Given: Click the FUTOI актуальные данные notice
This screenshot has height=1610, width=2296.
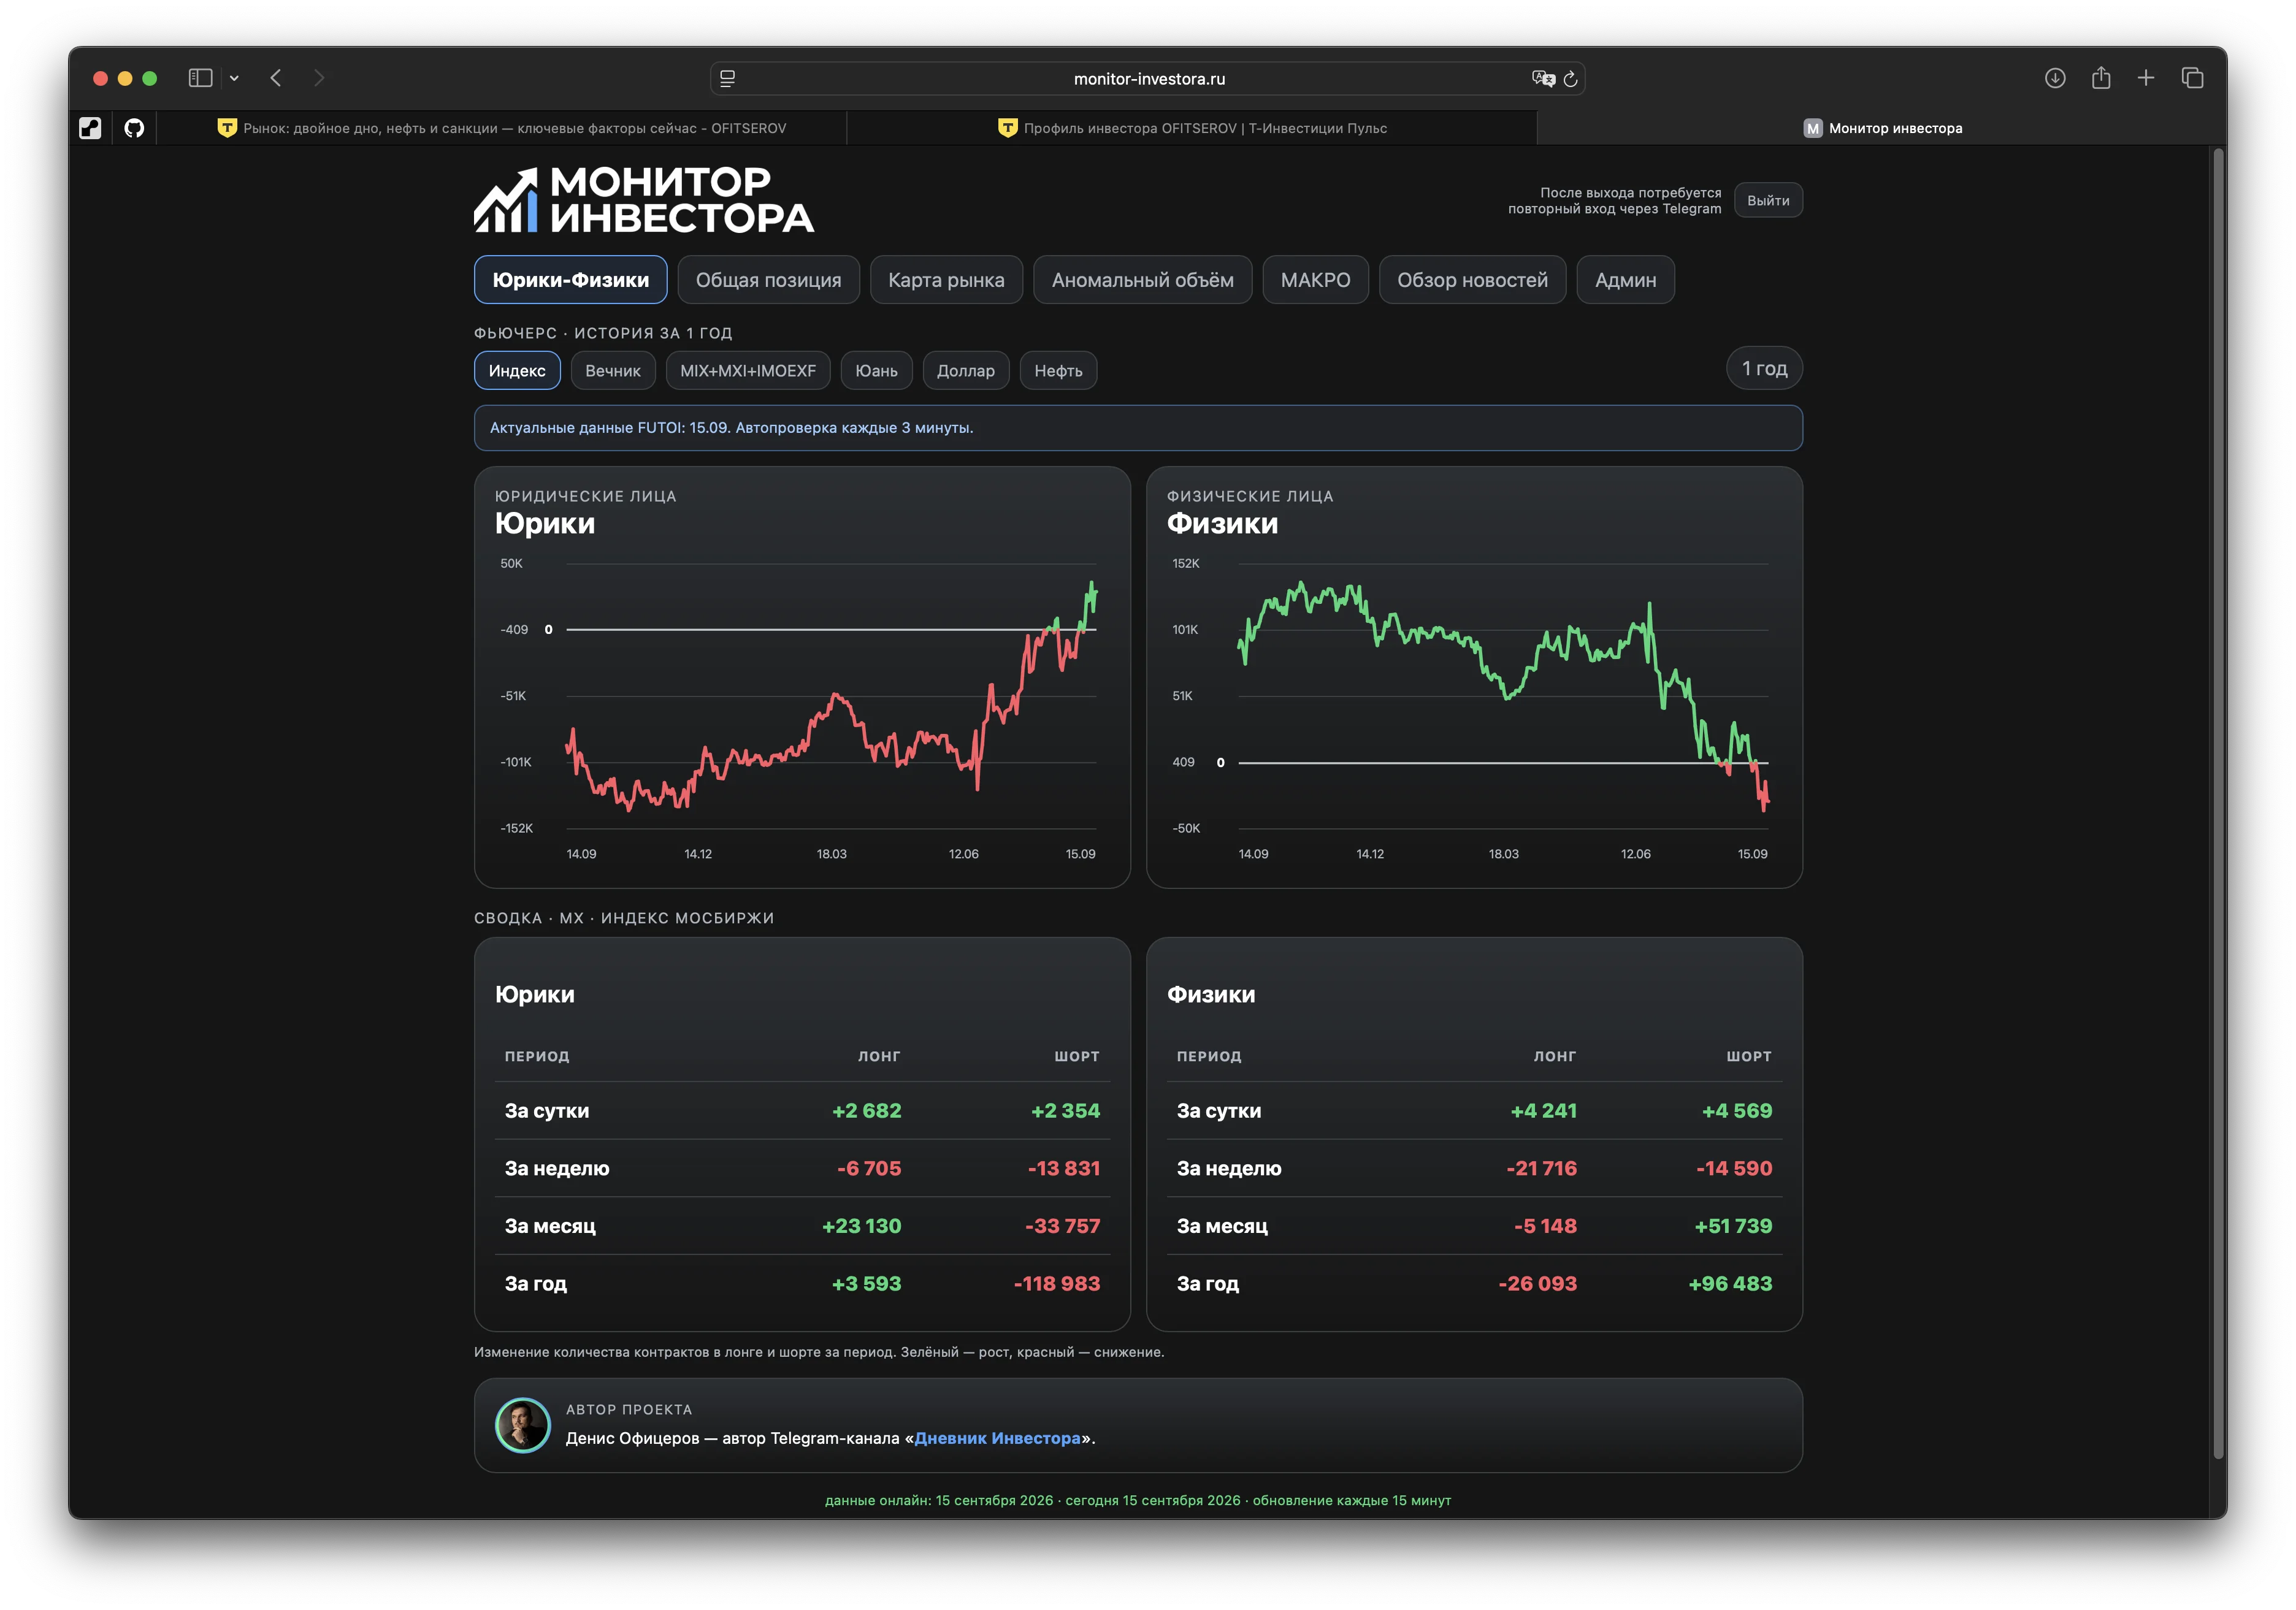Looking at the screenshot, I should (x=1138, y=428).
